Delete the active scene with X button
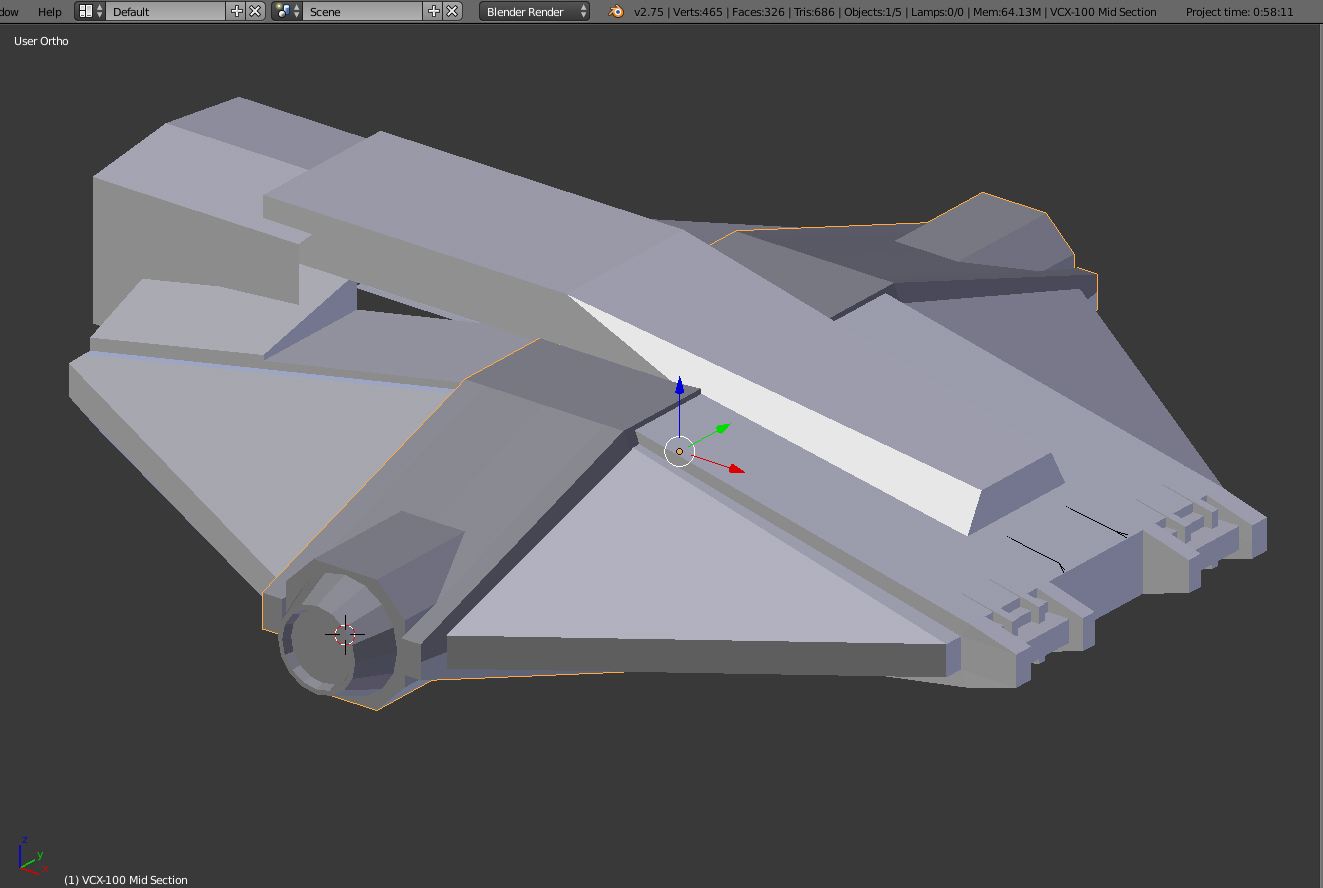 [x=453, y=11]
